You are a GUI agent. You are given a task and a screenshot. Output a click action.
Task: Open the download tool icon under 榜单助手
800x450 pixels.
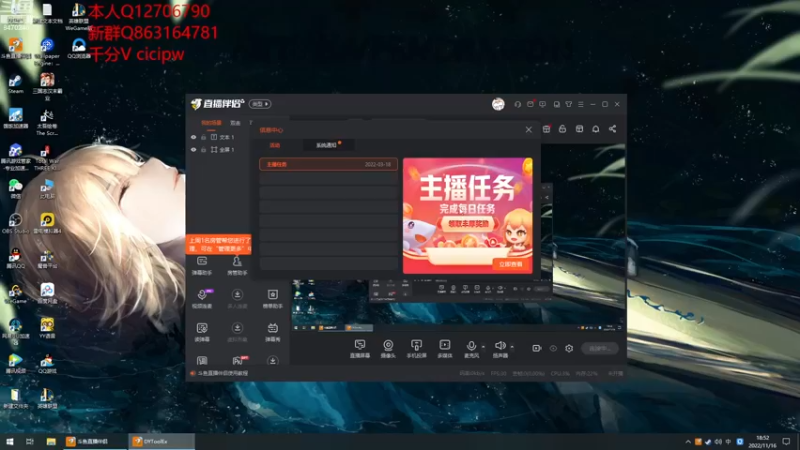pyautogui.click(x=272, y=361)
